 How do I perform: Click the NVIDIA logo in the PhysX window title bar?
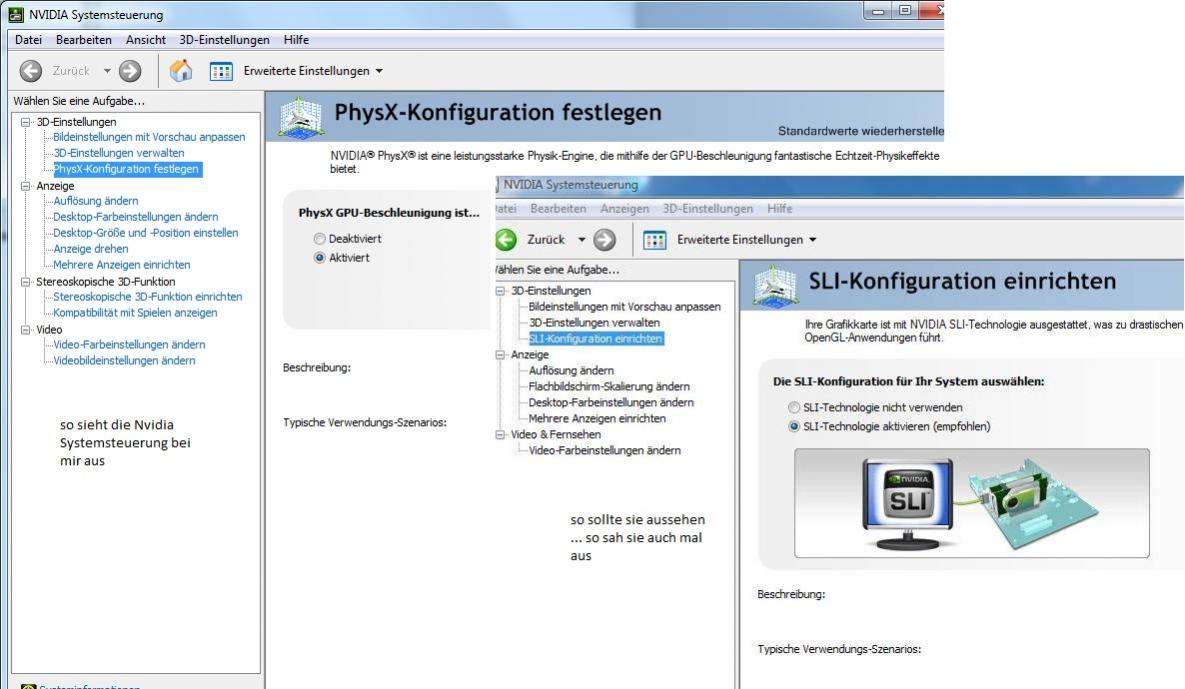point(16,14)
